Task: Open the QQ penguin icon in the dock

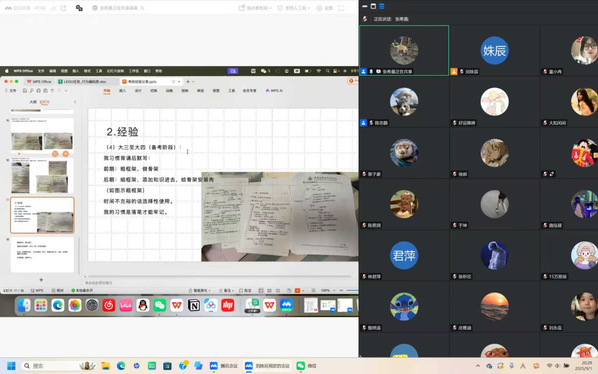Action: pos(143,305)
